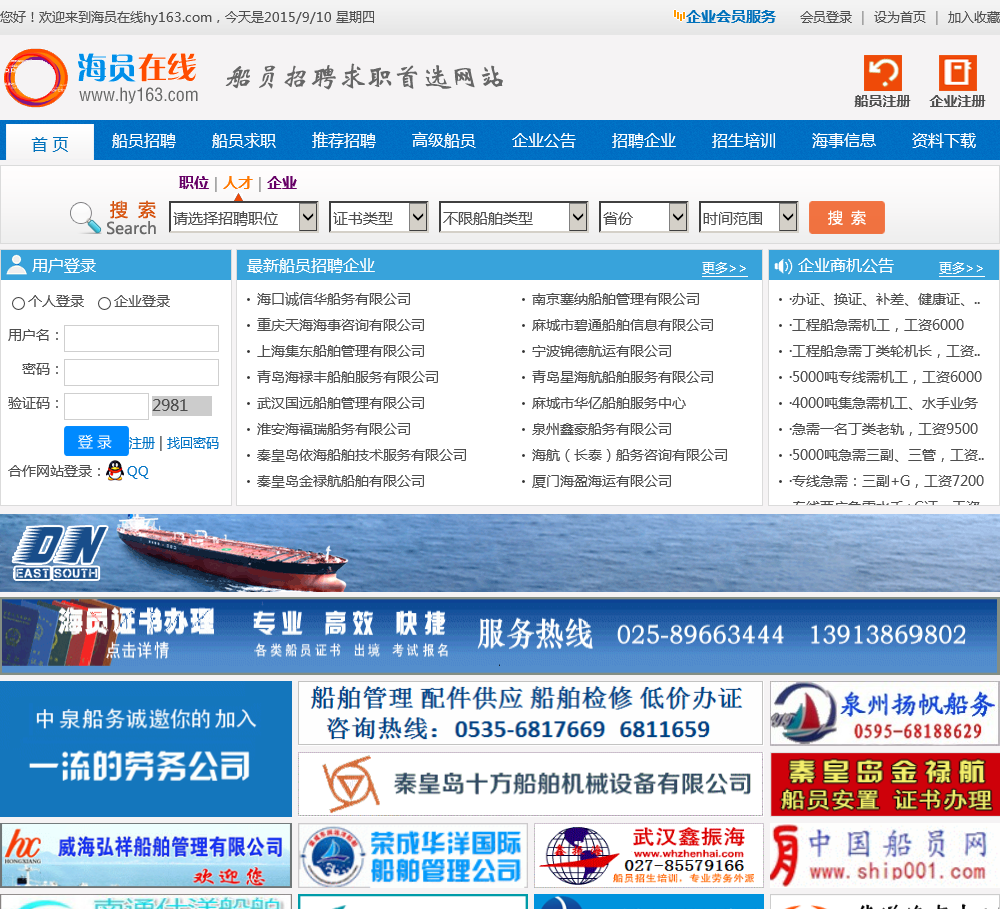
Task: Click the QQ penguin login icon
Action: pyautogui.click(x=115, y=471)
